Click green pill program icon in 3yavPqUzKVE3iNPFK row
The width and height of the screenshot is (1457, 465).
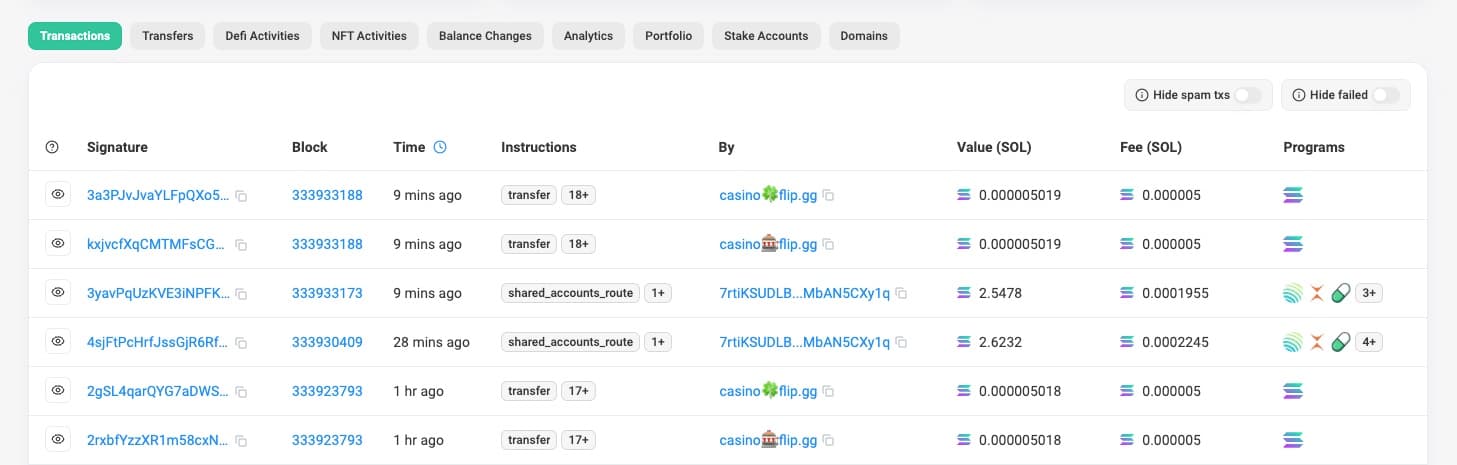(1341, 293)
